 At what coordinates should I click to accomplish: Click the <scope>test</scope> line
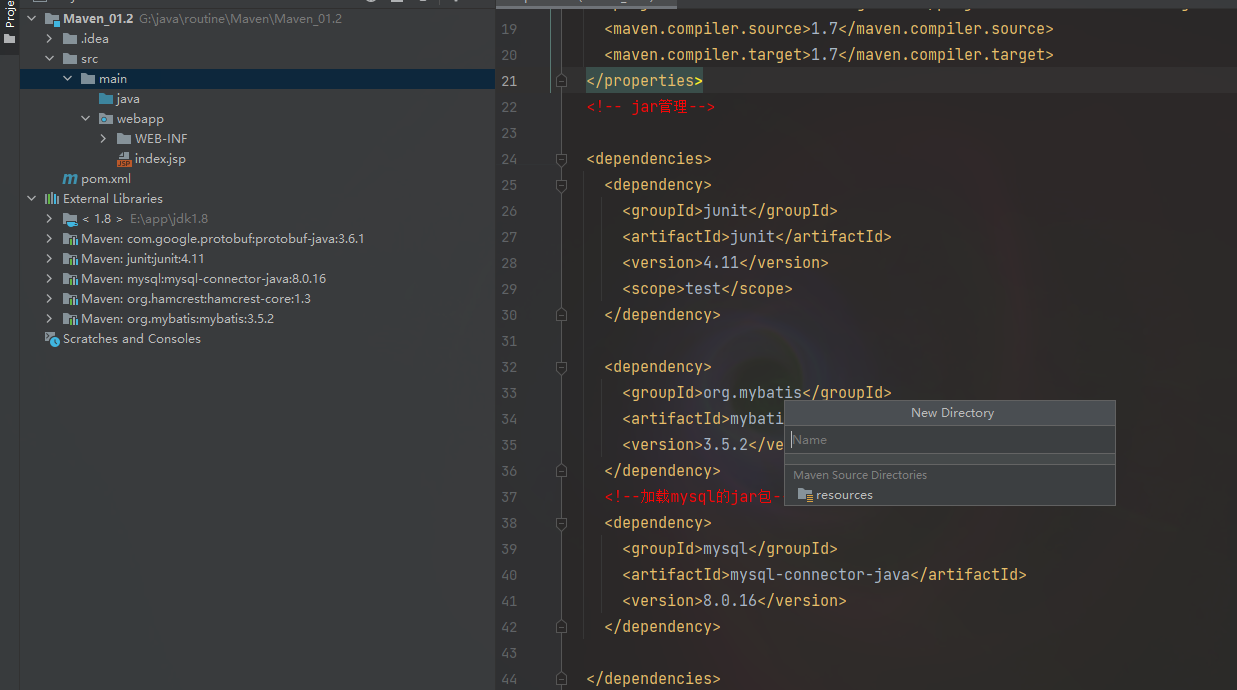pyautogui.click(x=707, y=289)
